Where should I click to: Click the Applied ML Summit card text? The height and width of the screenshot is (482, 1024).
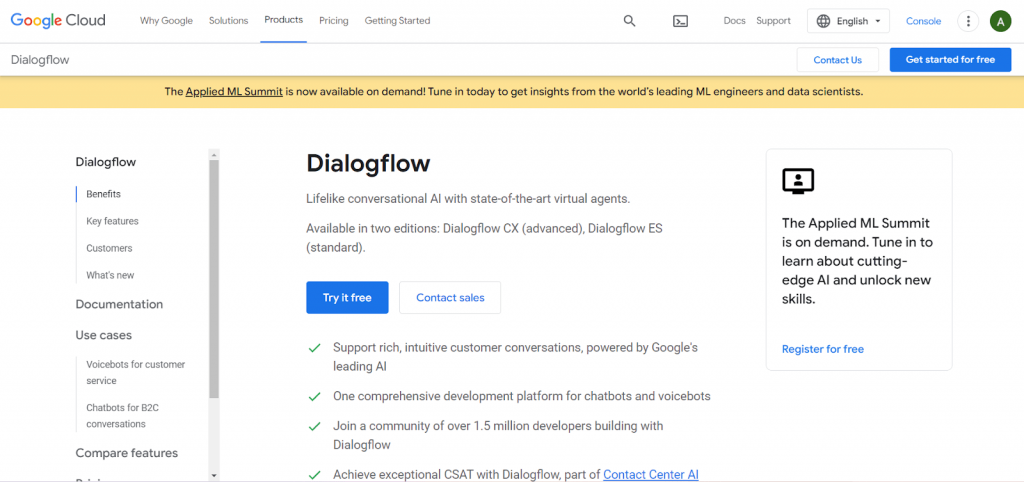857,261
